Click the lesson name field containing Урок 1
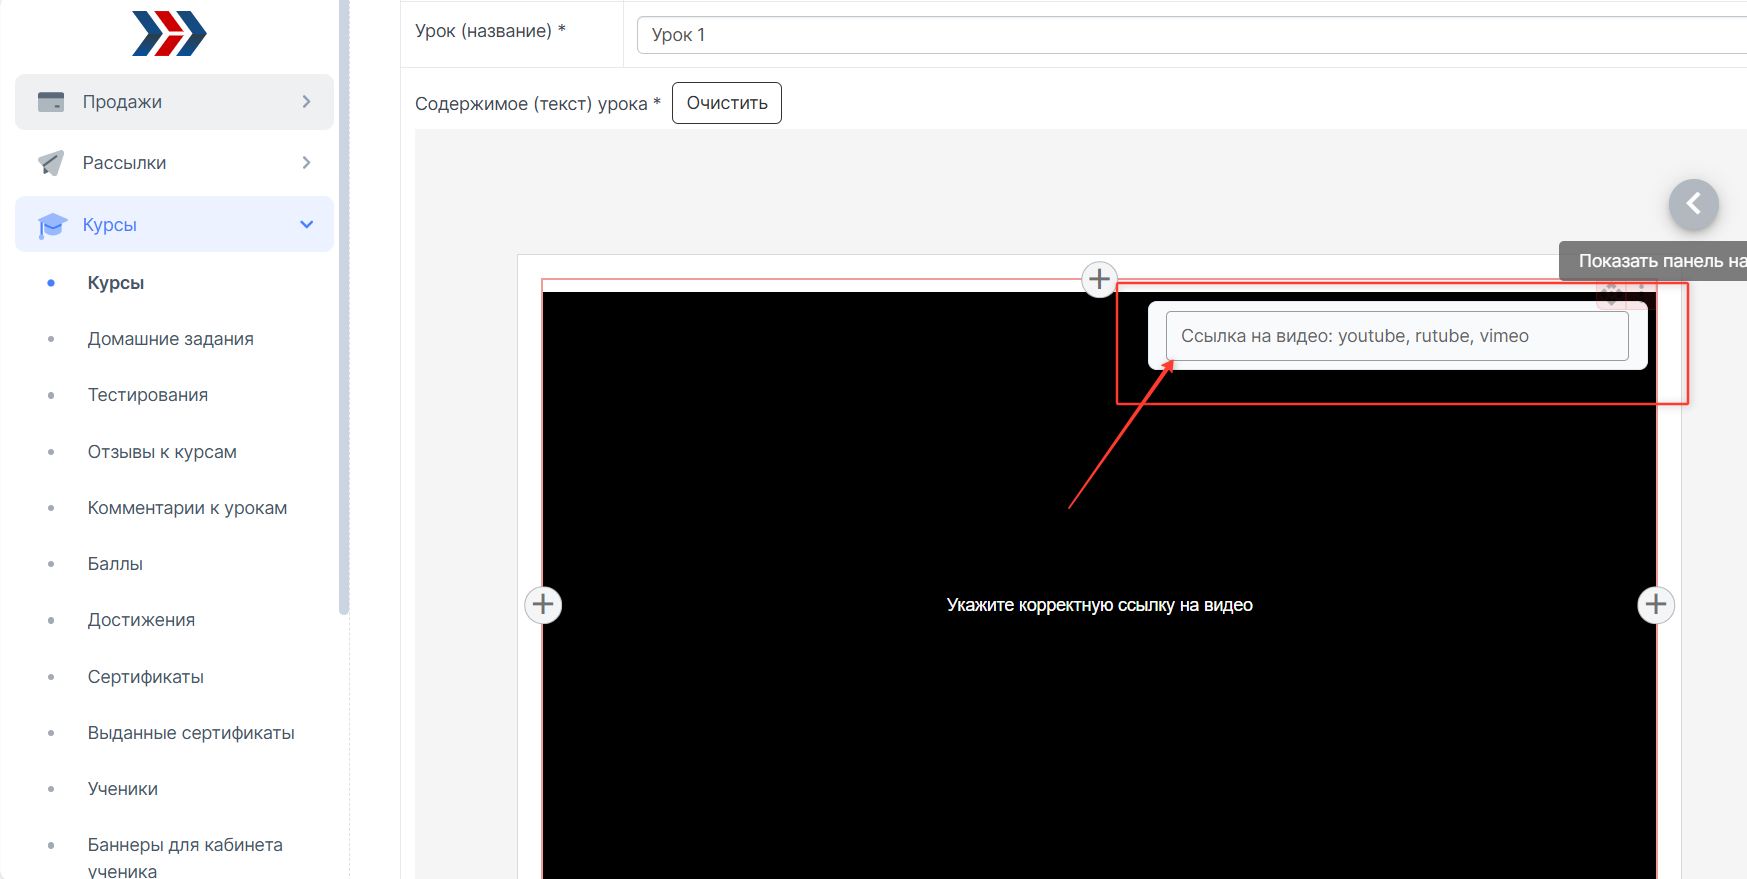 pyautogui.click(x=1190, y=35)
